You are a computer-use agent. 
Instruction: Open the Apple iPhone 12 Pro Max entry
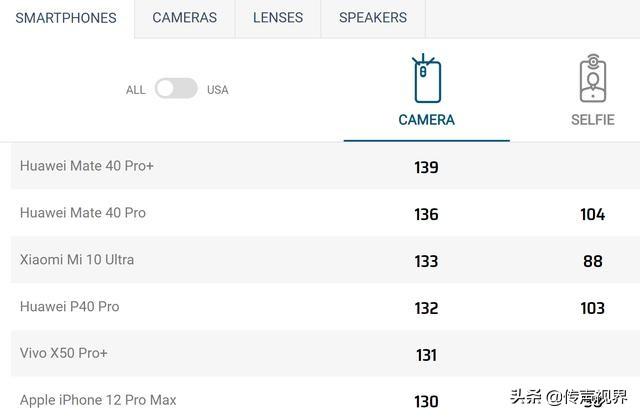[x=98, y=400]
